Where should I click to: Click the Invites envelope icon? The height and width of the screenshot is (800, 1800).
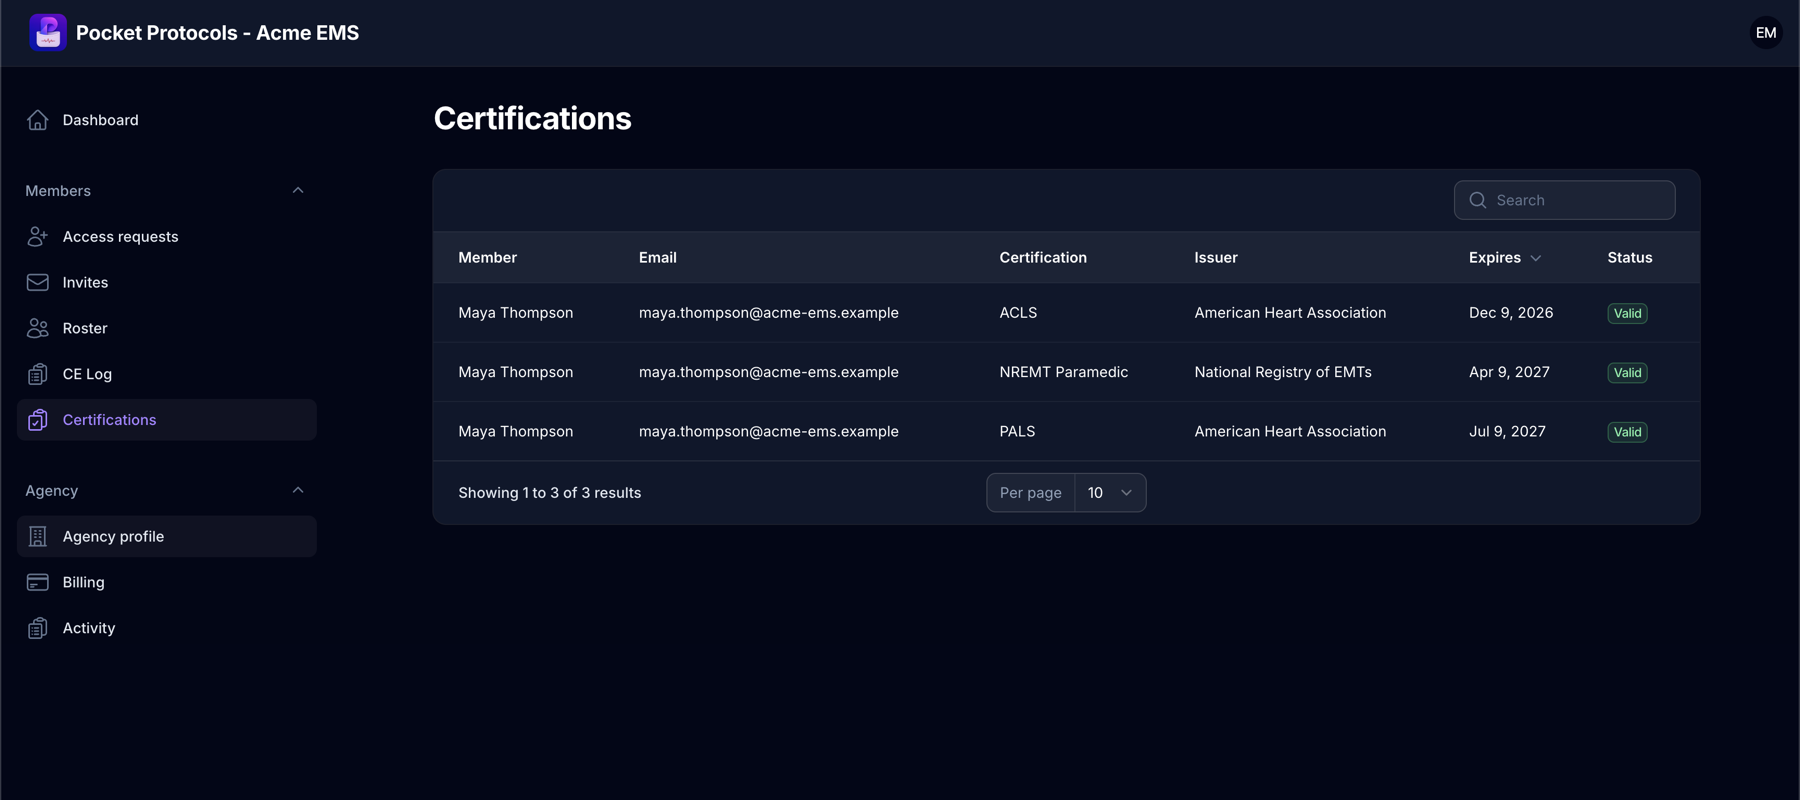pyautogui.click(x=38, y=283)
